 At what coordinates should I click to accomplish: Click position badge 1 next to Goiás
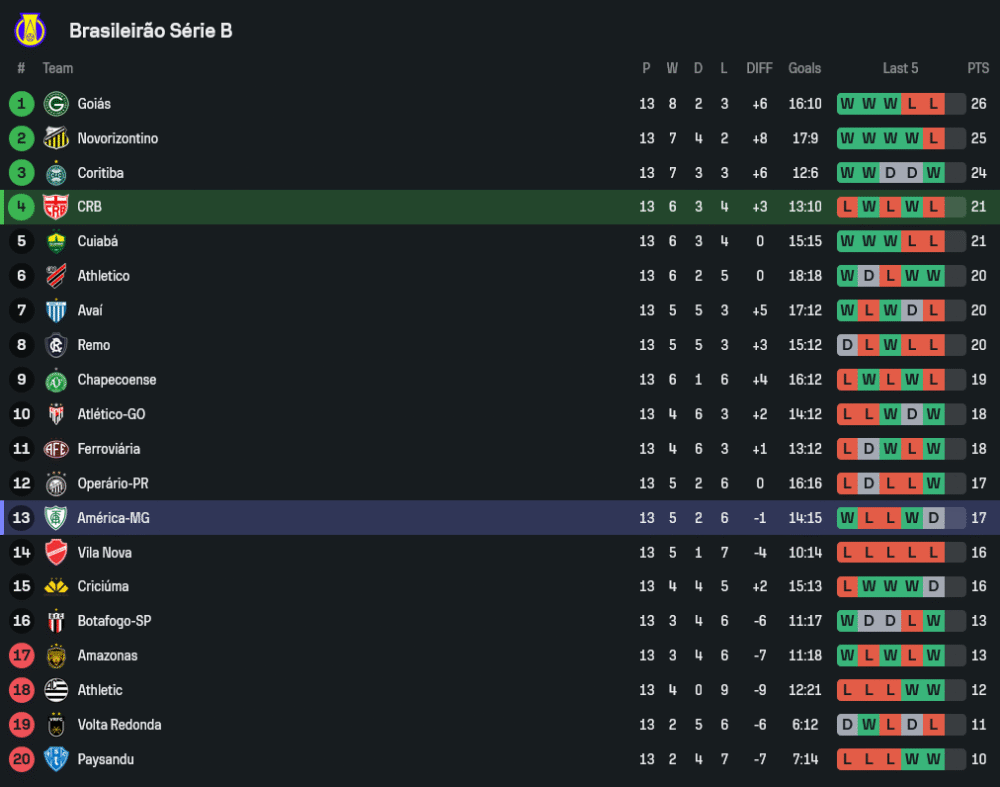pos(21,104)
